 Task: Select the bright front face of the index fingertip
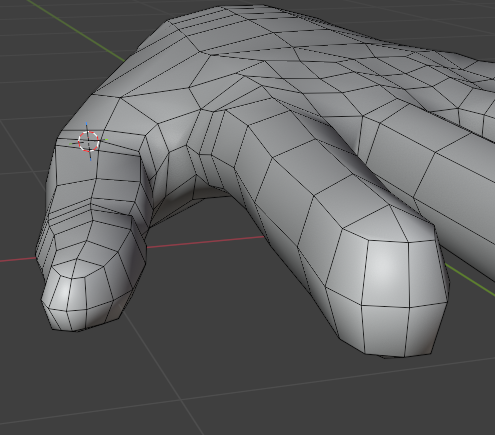coord(387,273)
